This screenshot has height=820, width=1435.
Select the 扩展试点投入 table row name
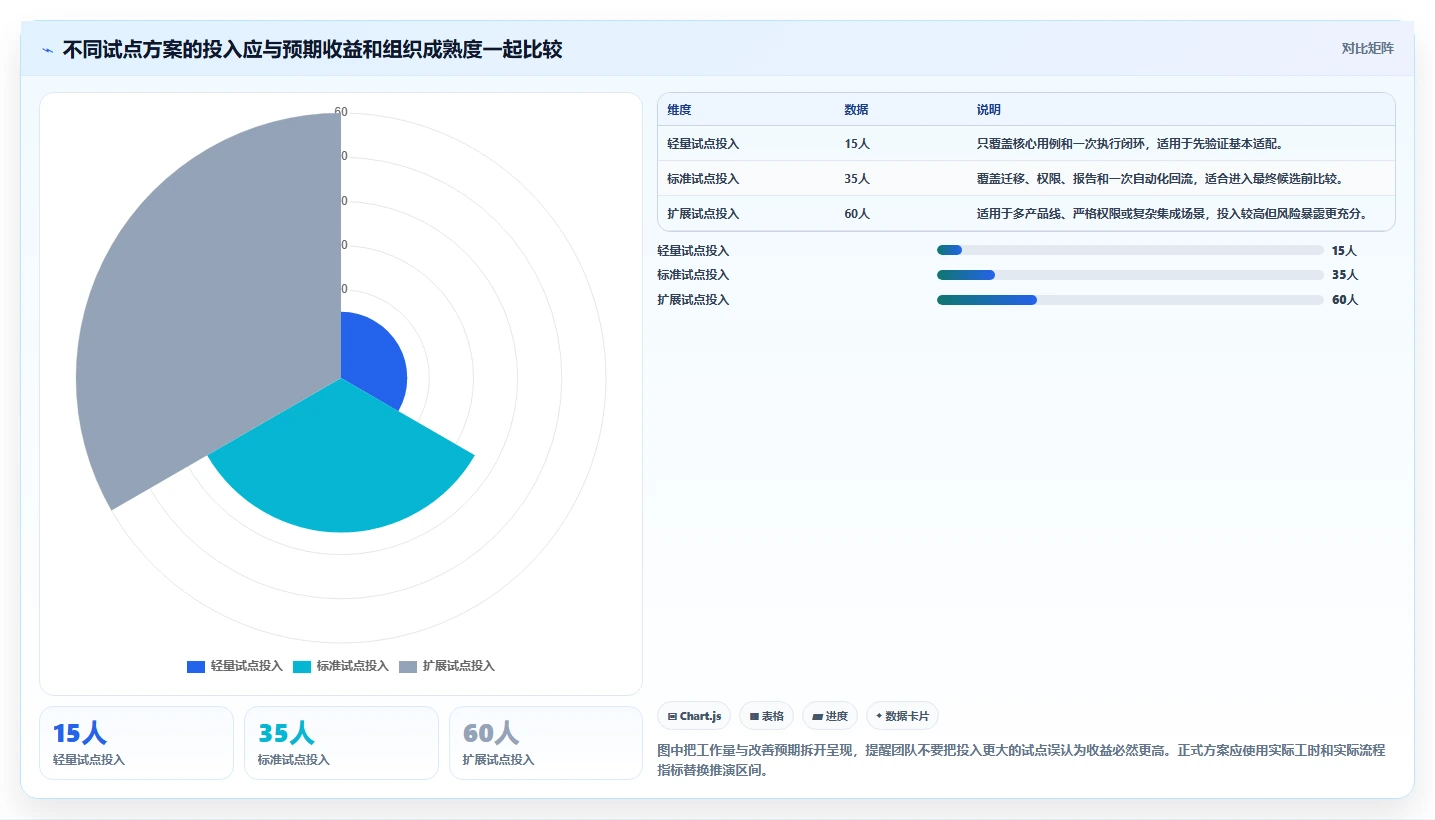(x=703, y=214)
